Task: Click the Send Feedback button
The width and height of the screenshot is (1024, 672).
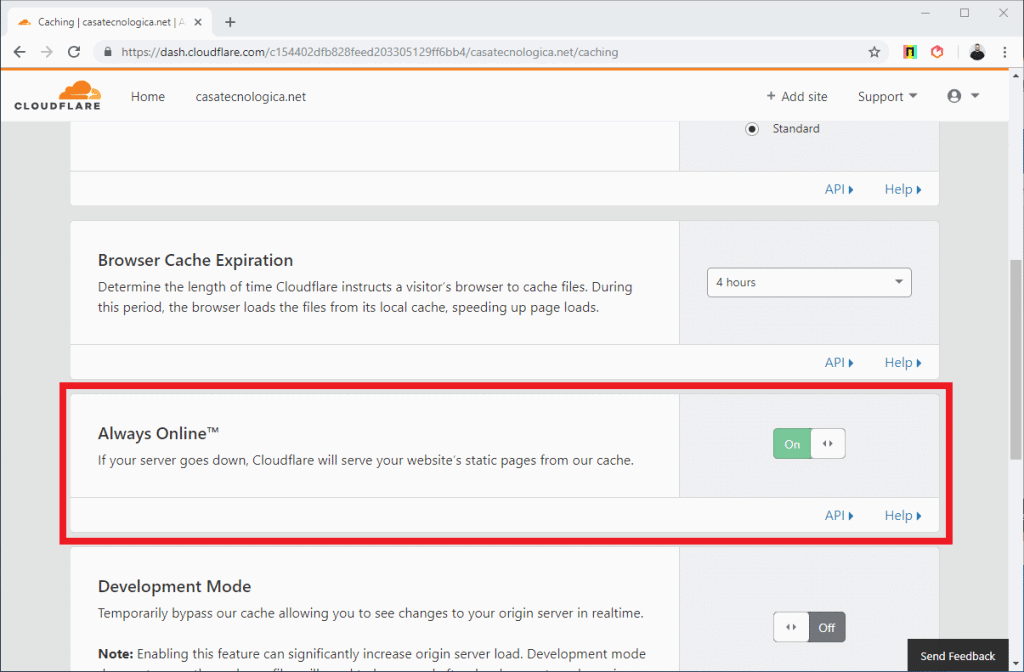Action: (956, 655)
